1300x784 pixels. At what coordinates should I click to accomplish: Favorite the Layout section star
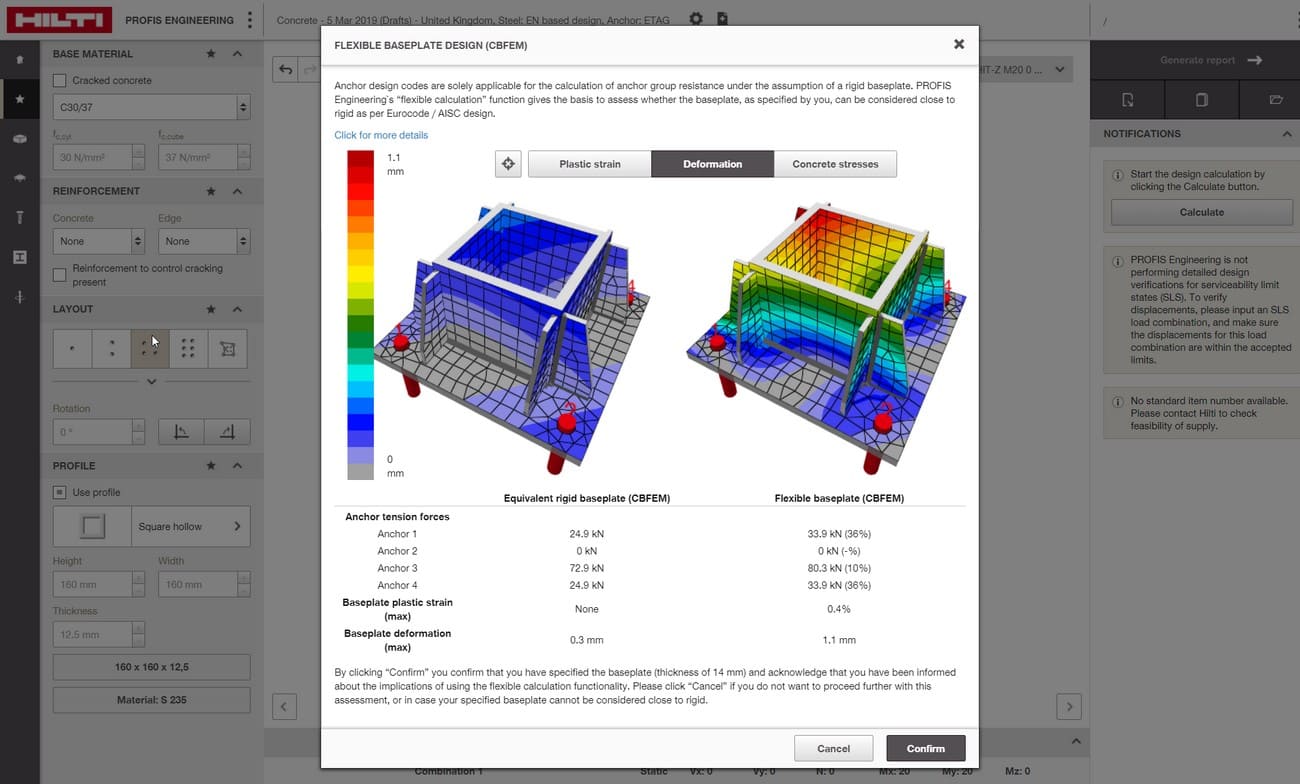click(x=211, y=309)
